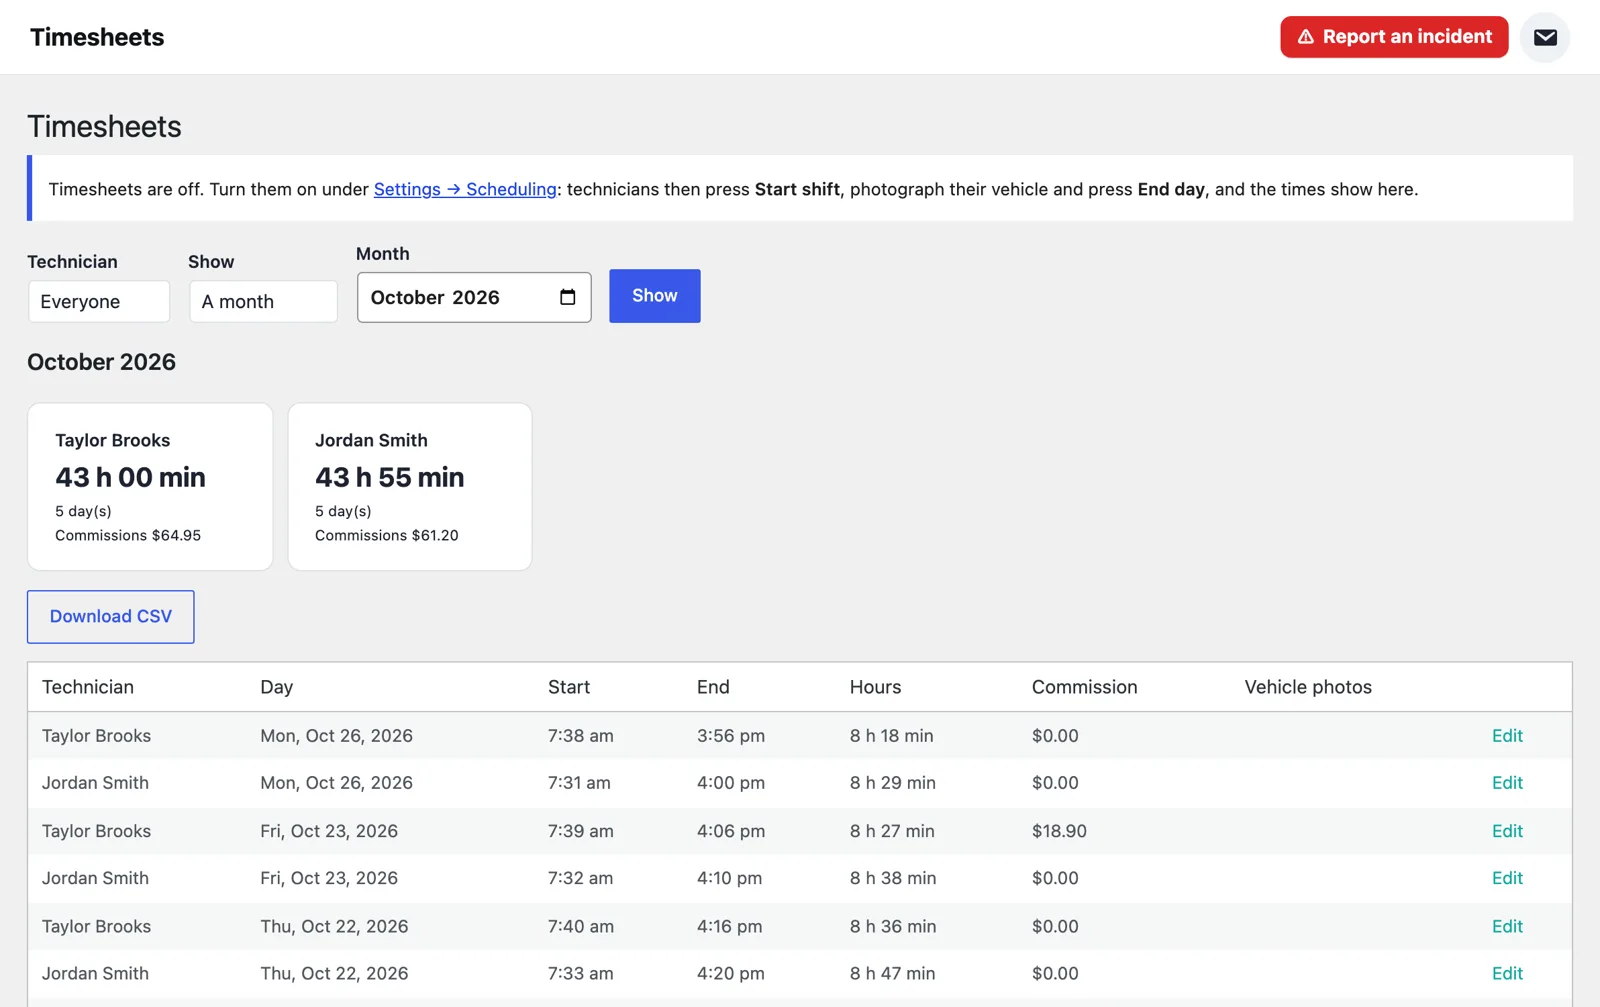Click the Timesheets header title
The width and height of the screenshot is (1600, 1007).
[x=97, y=37]
